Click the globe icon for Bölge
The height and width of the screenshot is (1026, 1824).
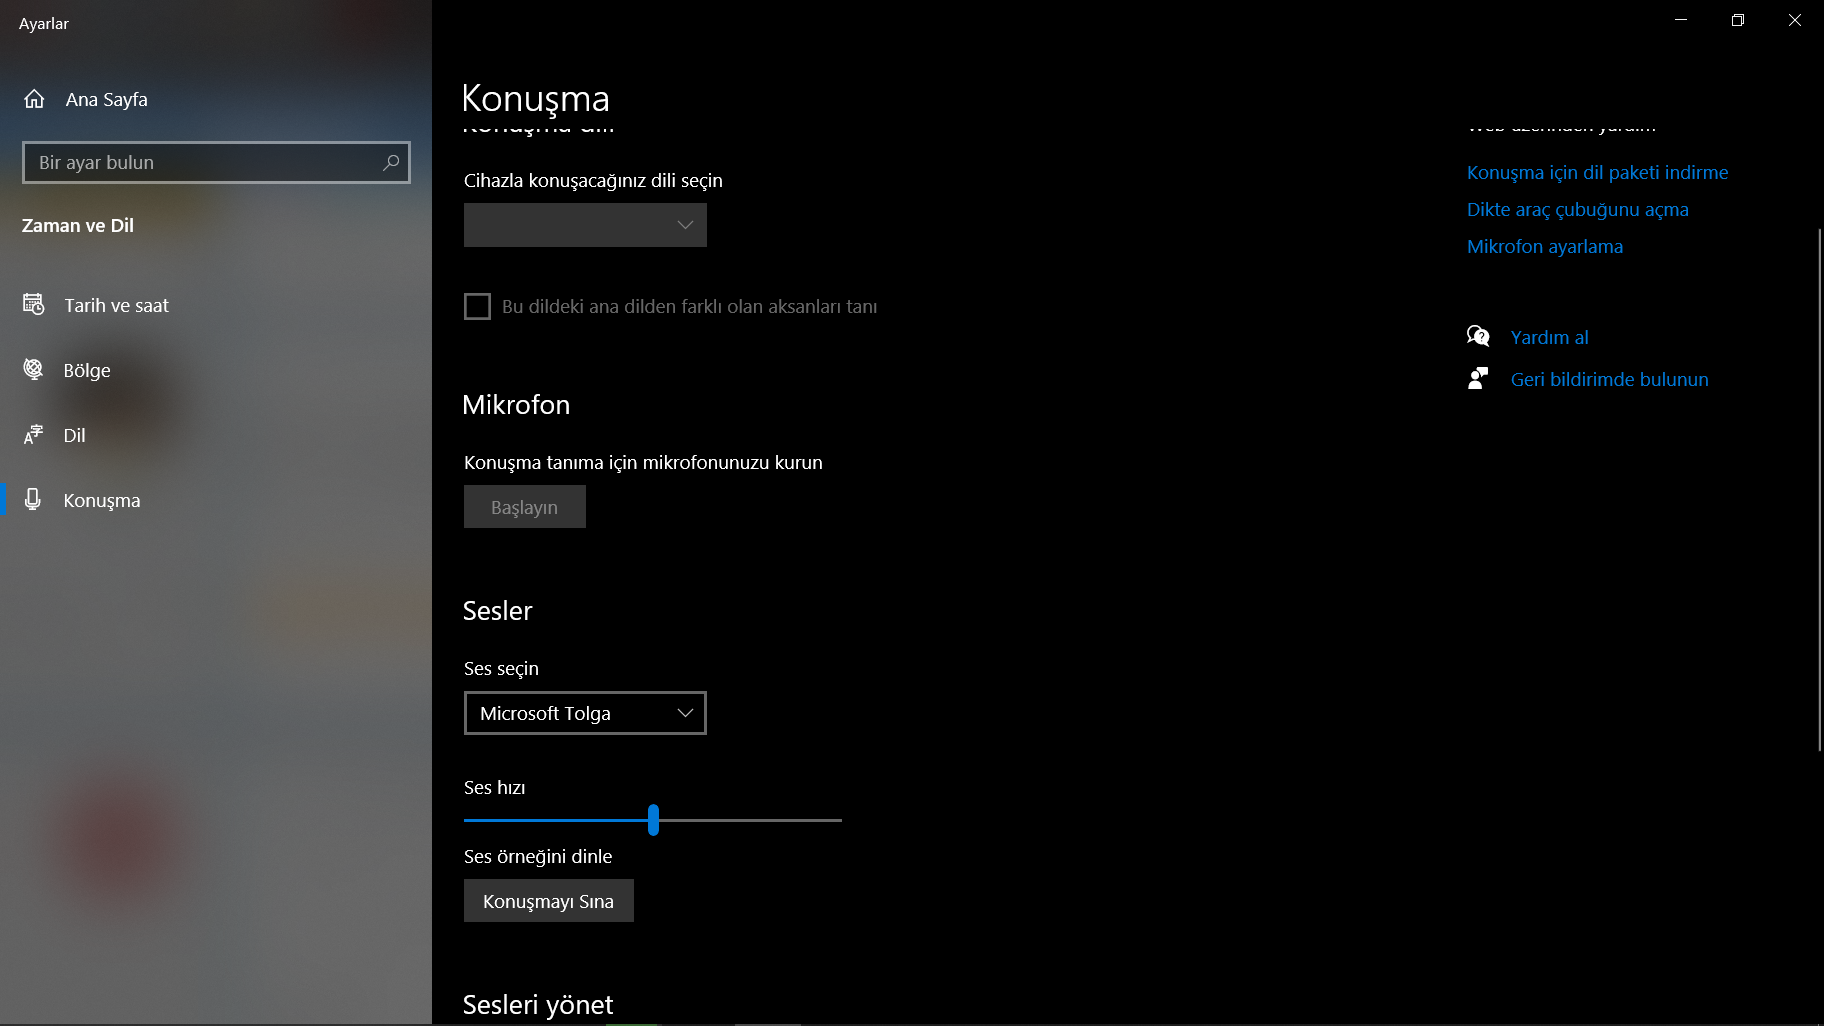click(x=34, y=369)
